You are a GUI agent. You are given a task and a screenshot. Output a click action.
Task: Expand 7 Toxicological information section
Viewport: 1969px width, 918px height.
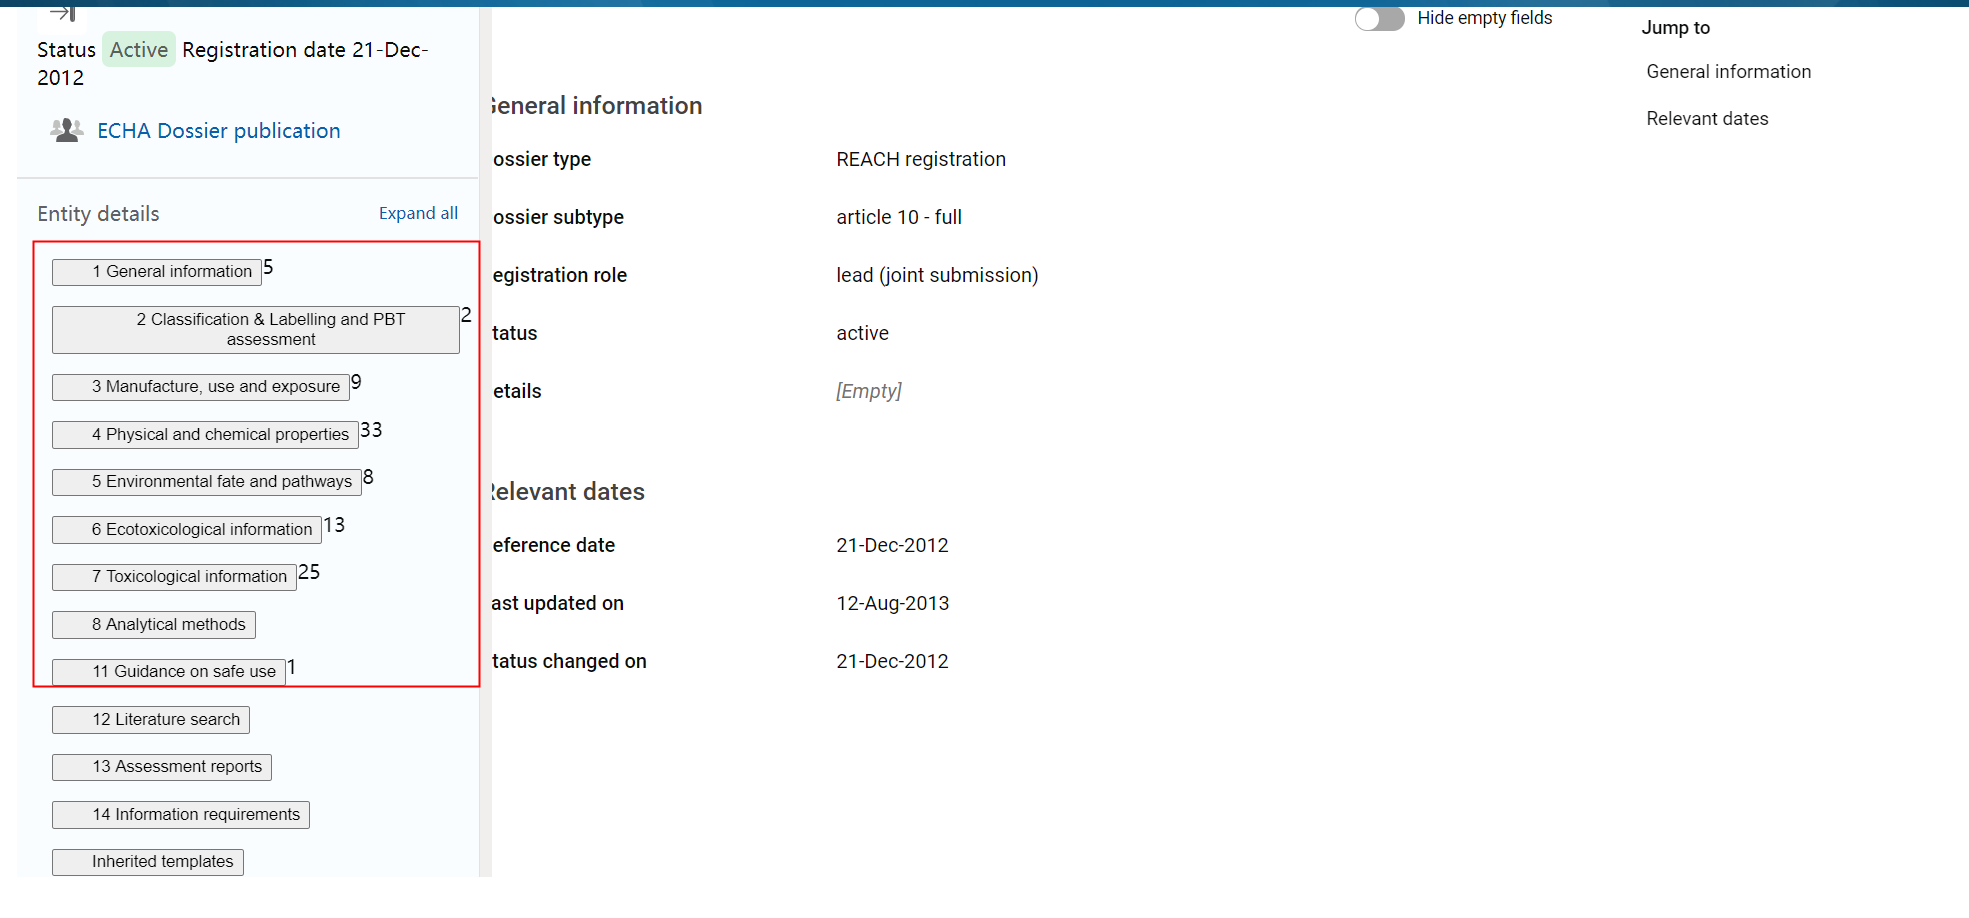(174, 577)
